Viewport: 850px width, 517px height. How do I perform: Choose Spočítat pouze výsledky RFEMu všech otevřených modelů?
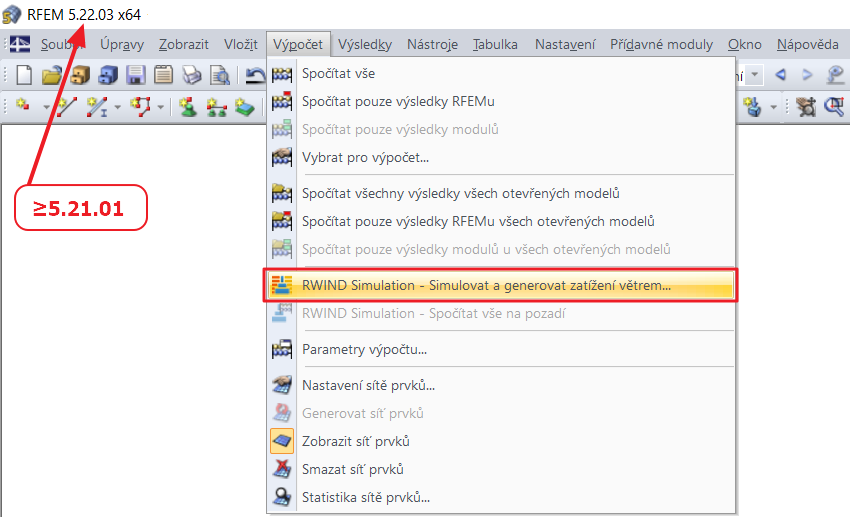pyautogui.click(x=503, y=221)
